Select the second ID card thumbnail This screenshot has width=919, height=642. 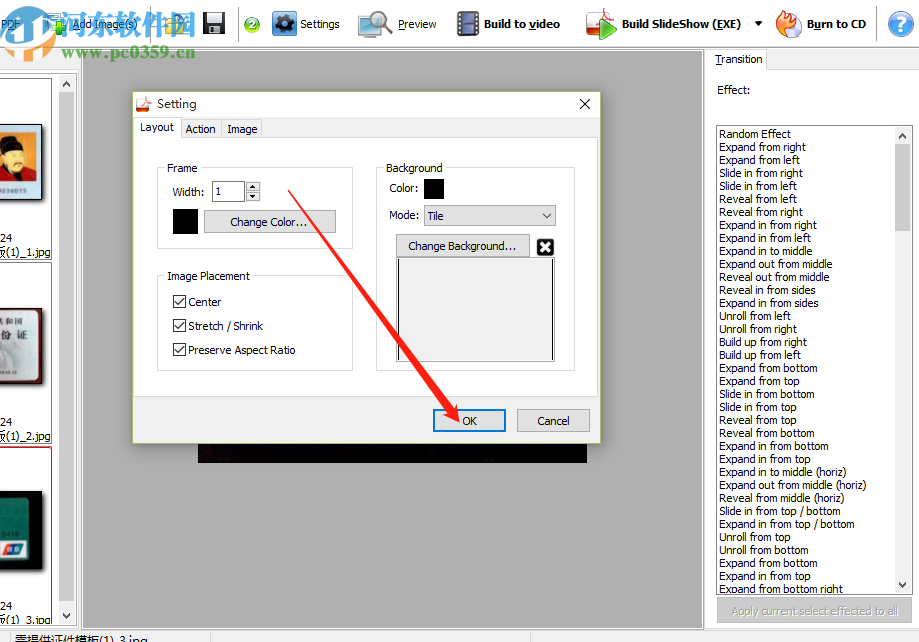point(21,346)
